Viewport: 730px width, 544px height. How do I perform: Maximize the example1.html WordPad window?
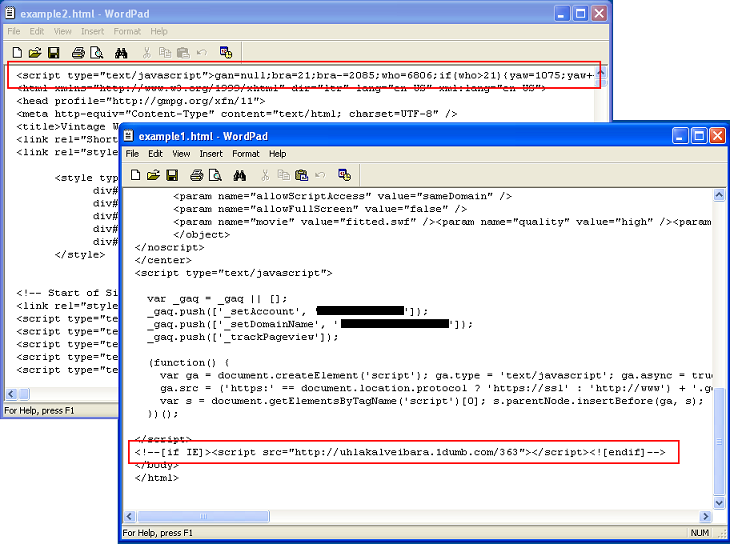point(699,135)
